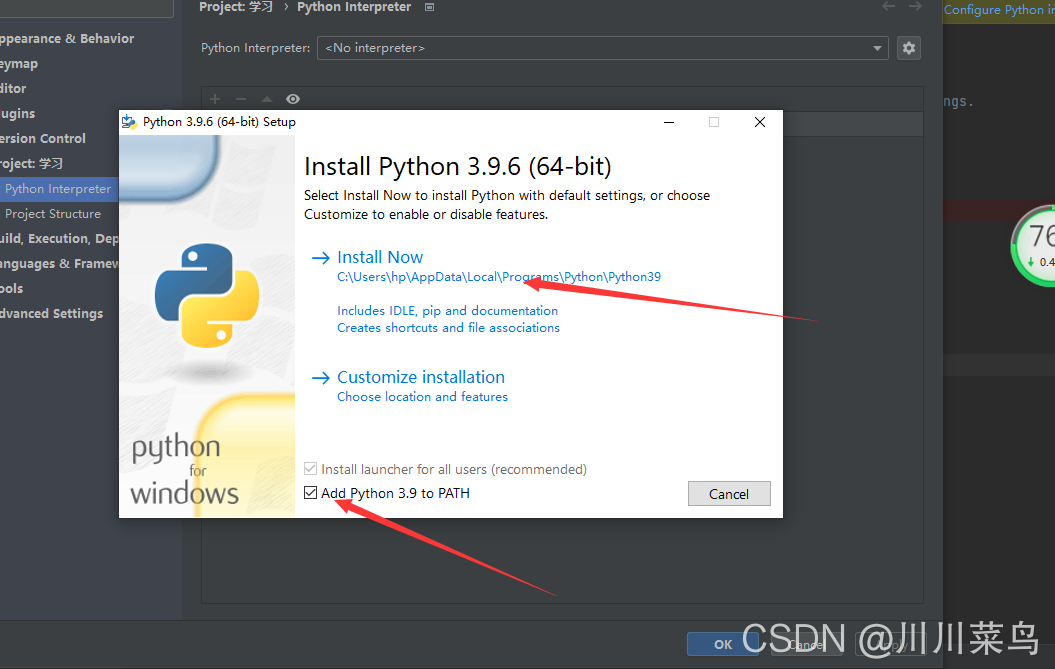
Task: Open the Python Interpreter dropdown
Action: pyautogui.click(x=877, y=48)
